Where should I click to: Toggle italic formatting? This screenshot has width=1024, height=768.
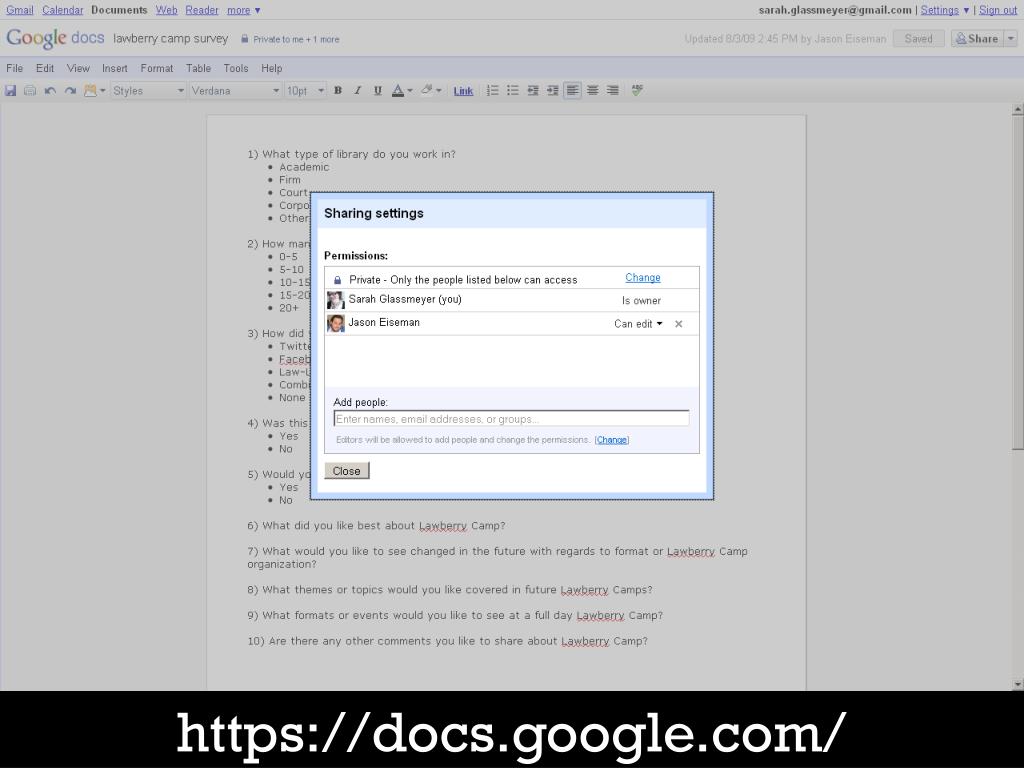(357, 91)
